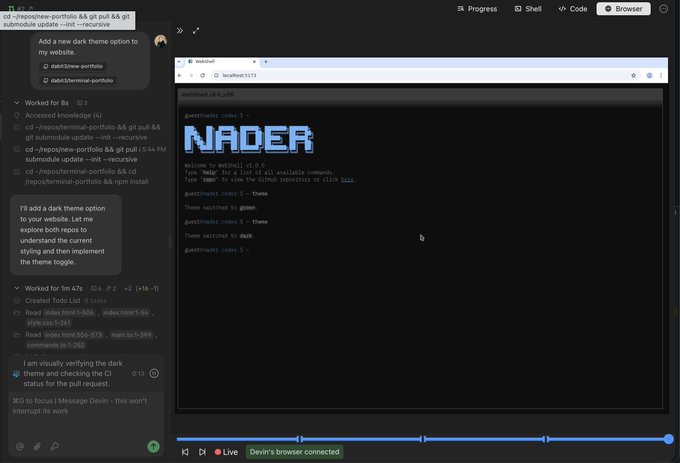
Task: Collapse the 'Worked for 8s' section
Action: click(16, 102)
